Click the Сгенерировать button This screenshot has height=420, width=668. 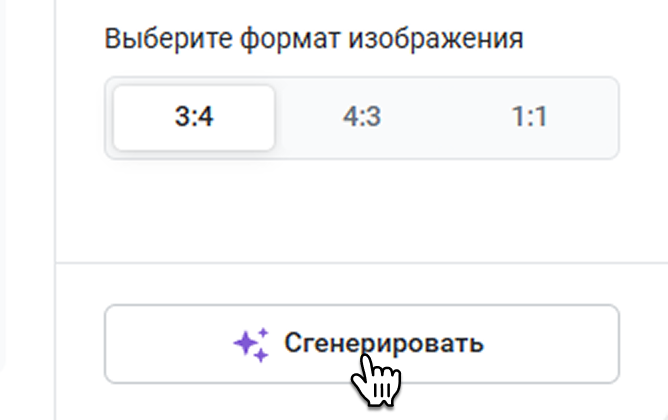pyautogui.click(x=362, y=344)
